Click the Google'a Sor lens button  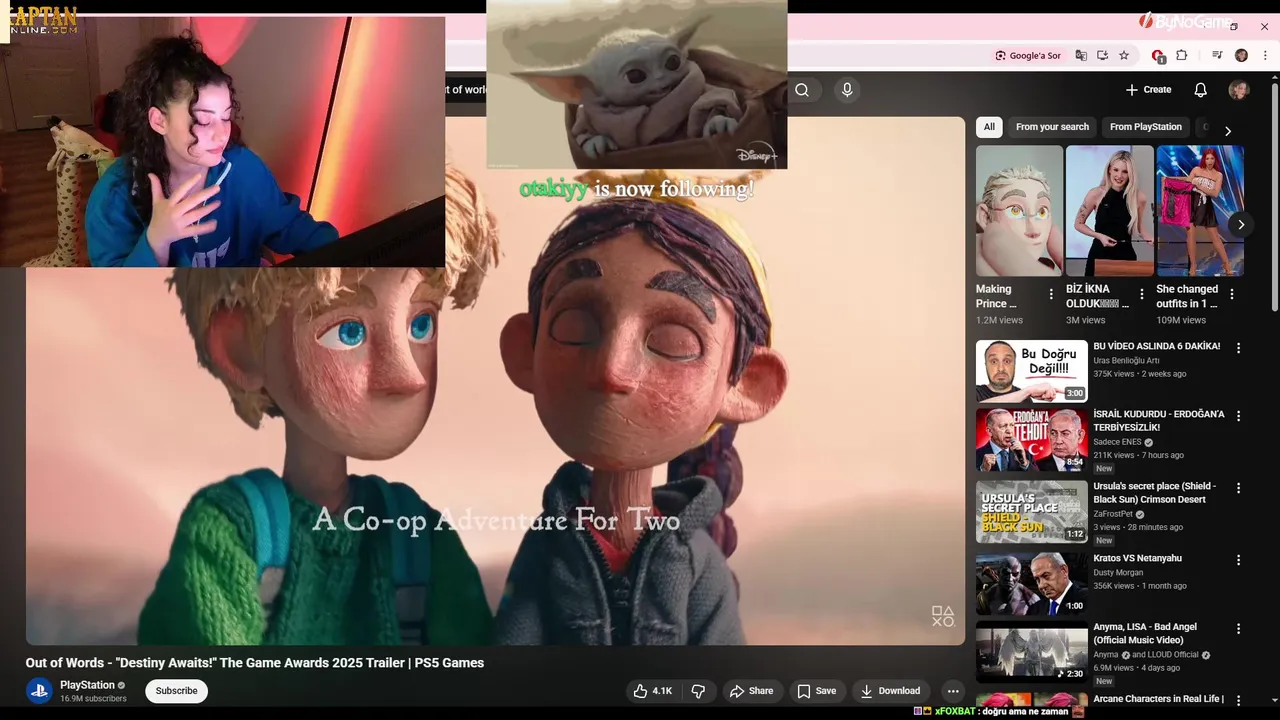1027,56
